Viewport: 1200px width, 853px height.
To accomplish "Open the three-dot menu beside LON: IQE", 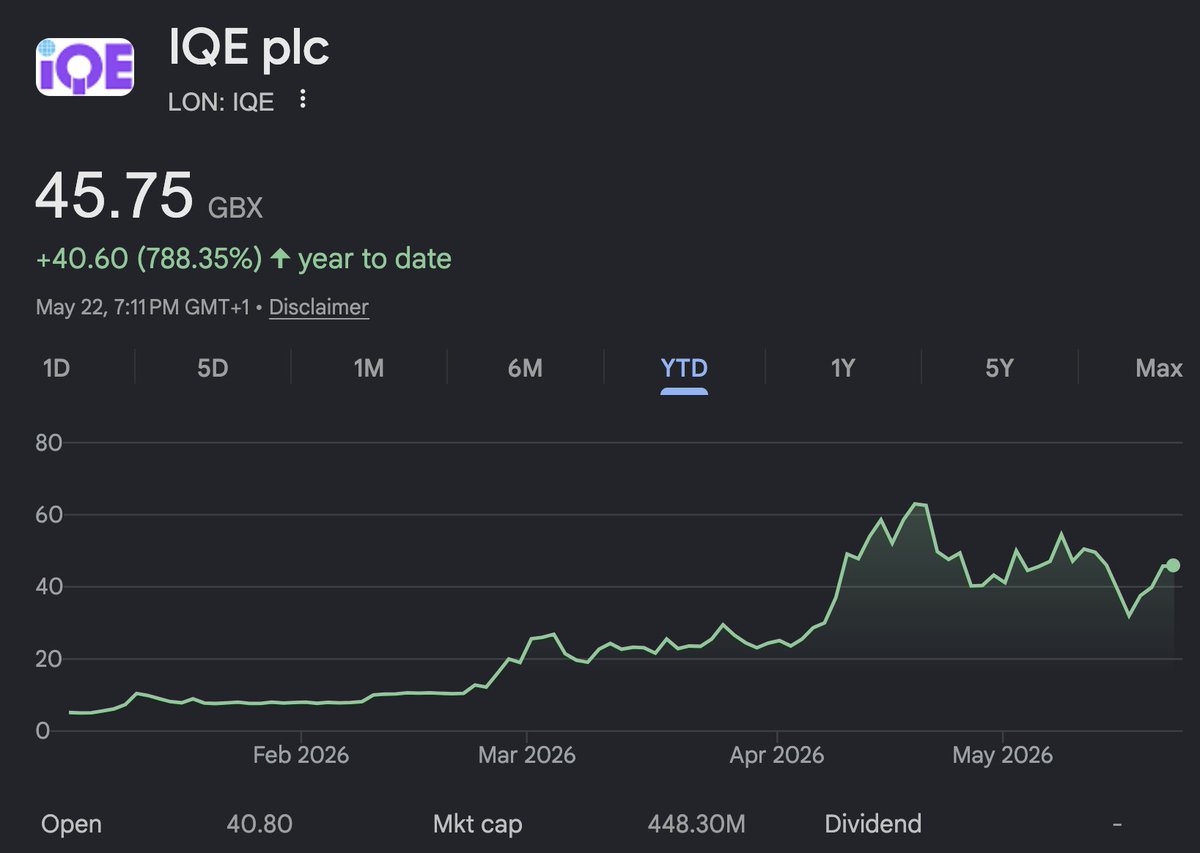I will 304,100.
